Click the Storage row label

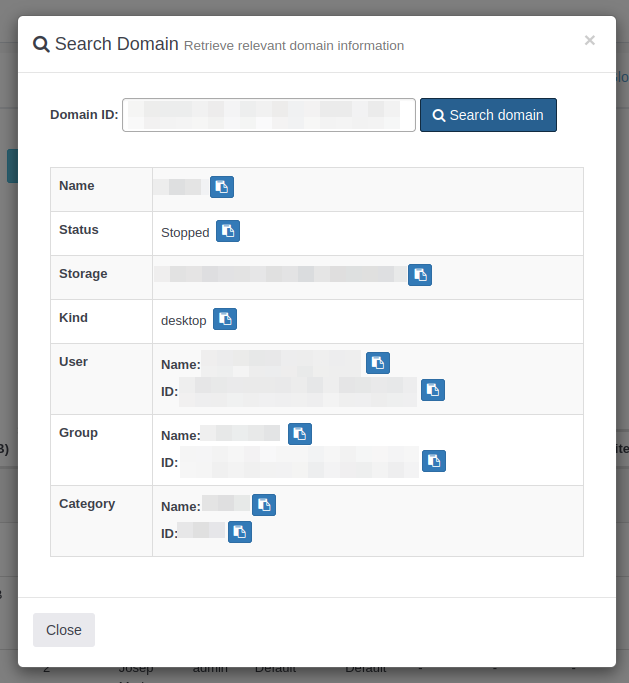(x=83, y=274)
